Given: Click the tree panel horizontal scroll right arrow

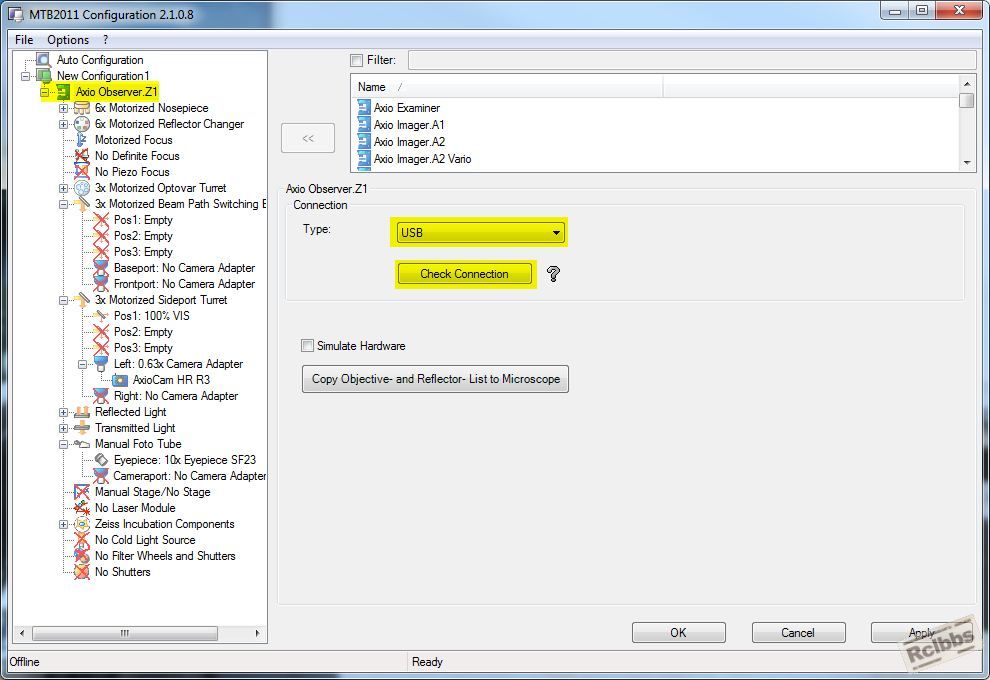Looking at the screenshot, I should 258,633.
